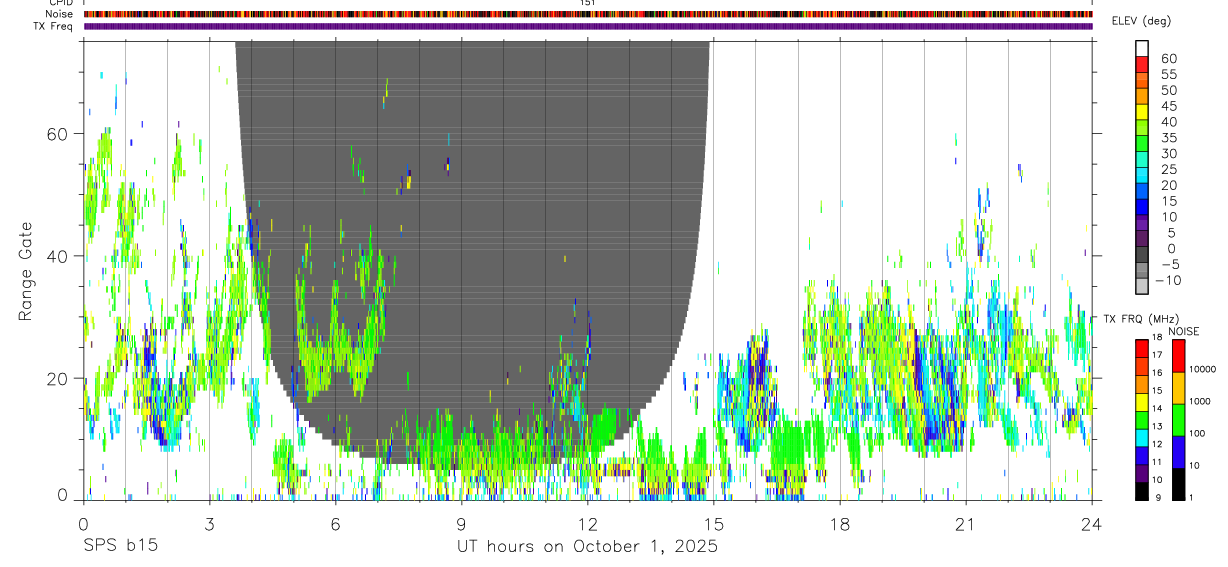The image size is (1228, 567).
Task: Click the x-axis tick label "12"
Action: click(x=587, y=524)
